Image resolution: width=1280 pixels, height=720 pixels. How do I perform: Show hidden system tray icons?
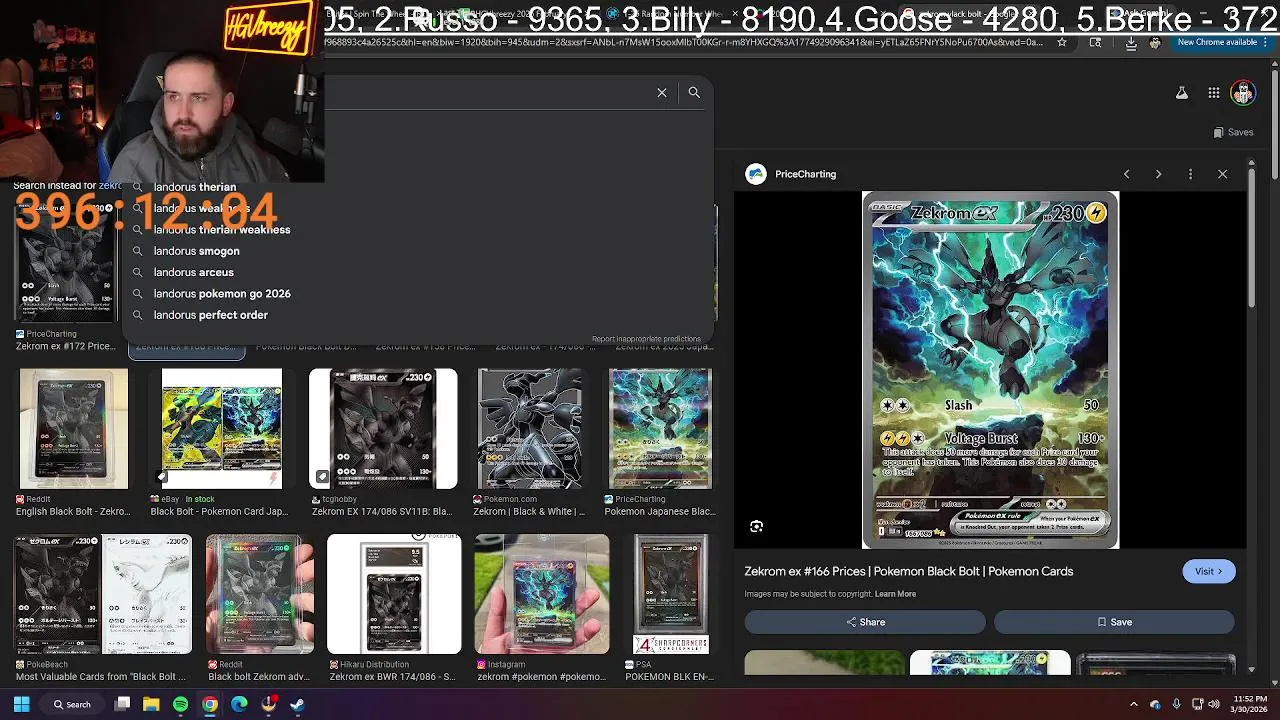1133,704
